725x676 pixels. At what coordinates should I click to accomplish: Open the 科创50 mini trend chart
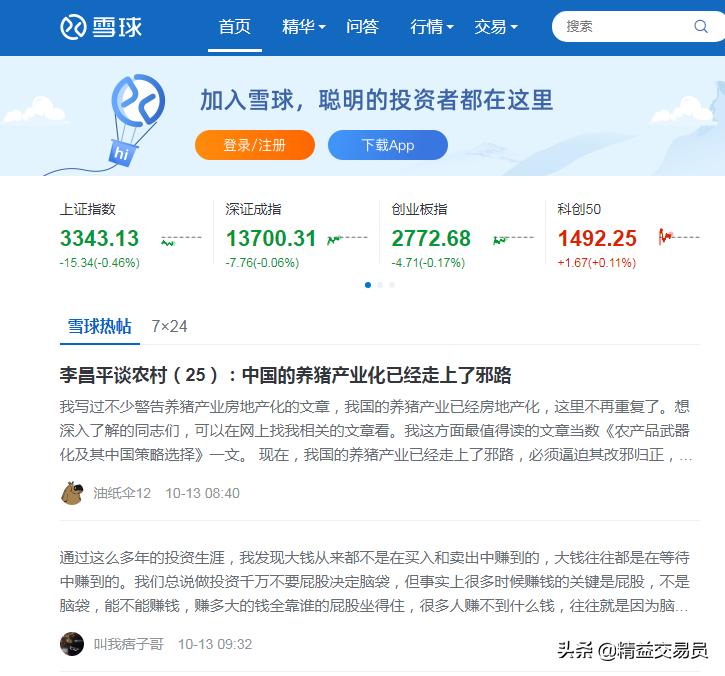[679, 236]
